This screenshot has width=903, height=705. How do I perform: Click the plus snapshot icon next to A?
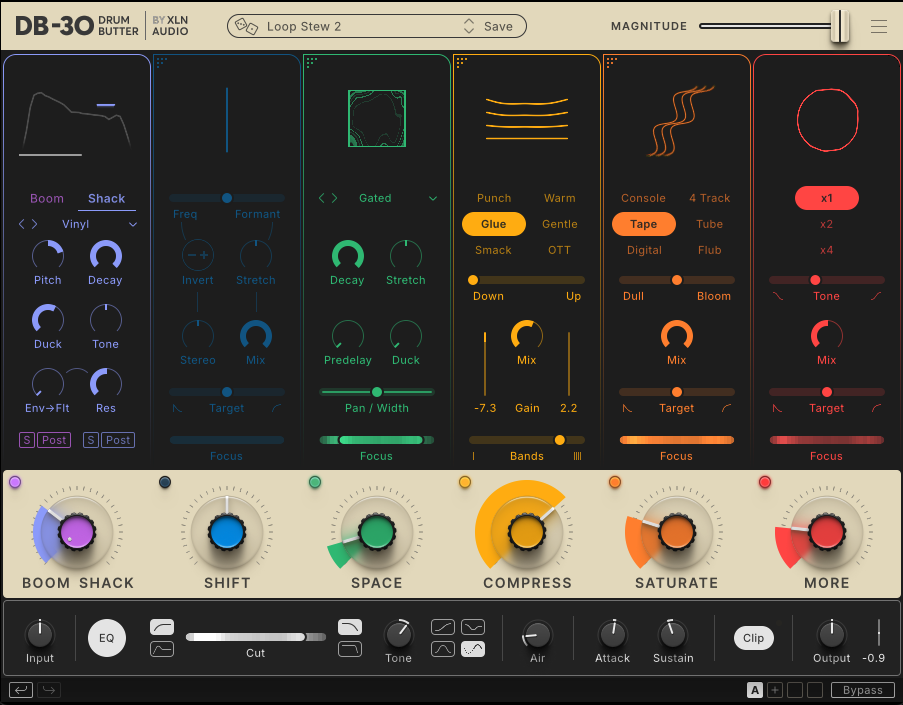point(775,690)
